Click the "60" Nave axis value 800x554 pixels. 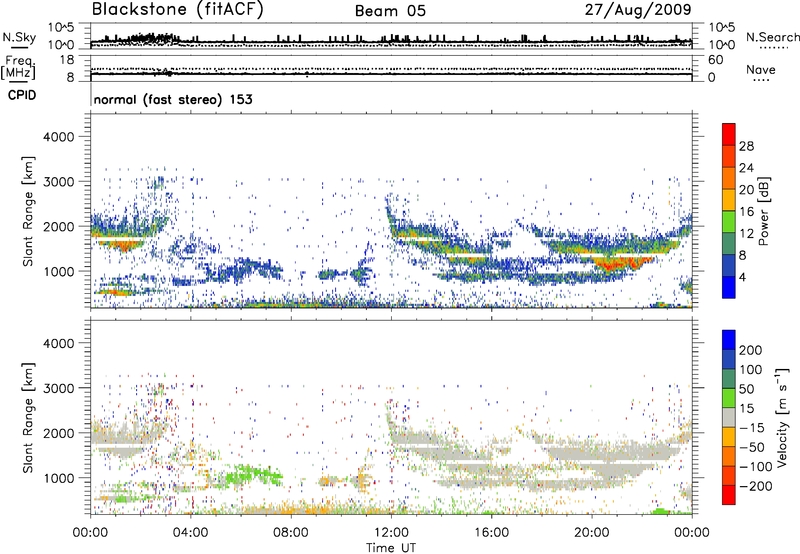[x=715, y=60]
